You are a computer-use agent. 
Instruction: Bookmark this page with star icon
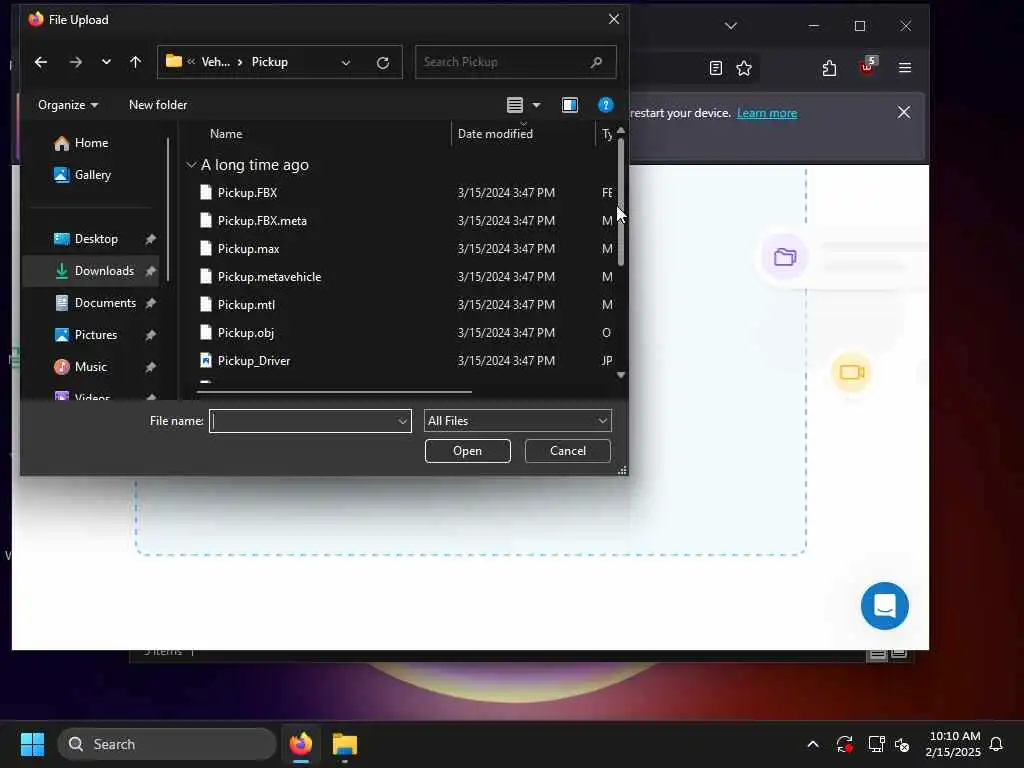744,68
